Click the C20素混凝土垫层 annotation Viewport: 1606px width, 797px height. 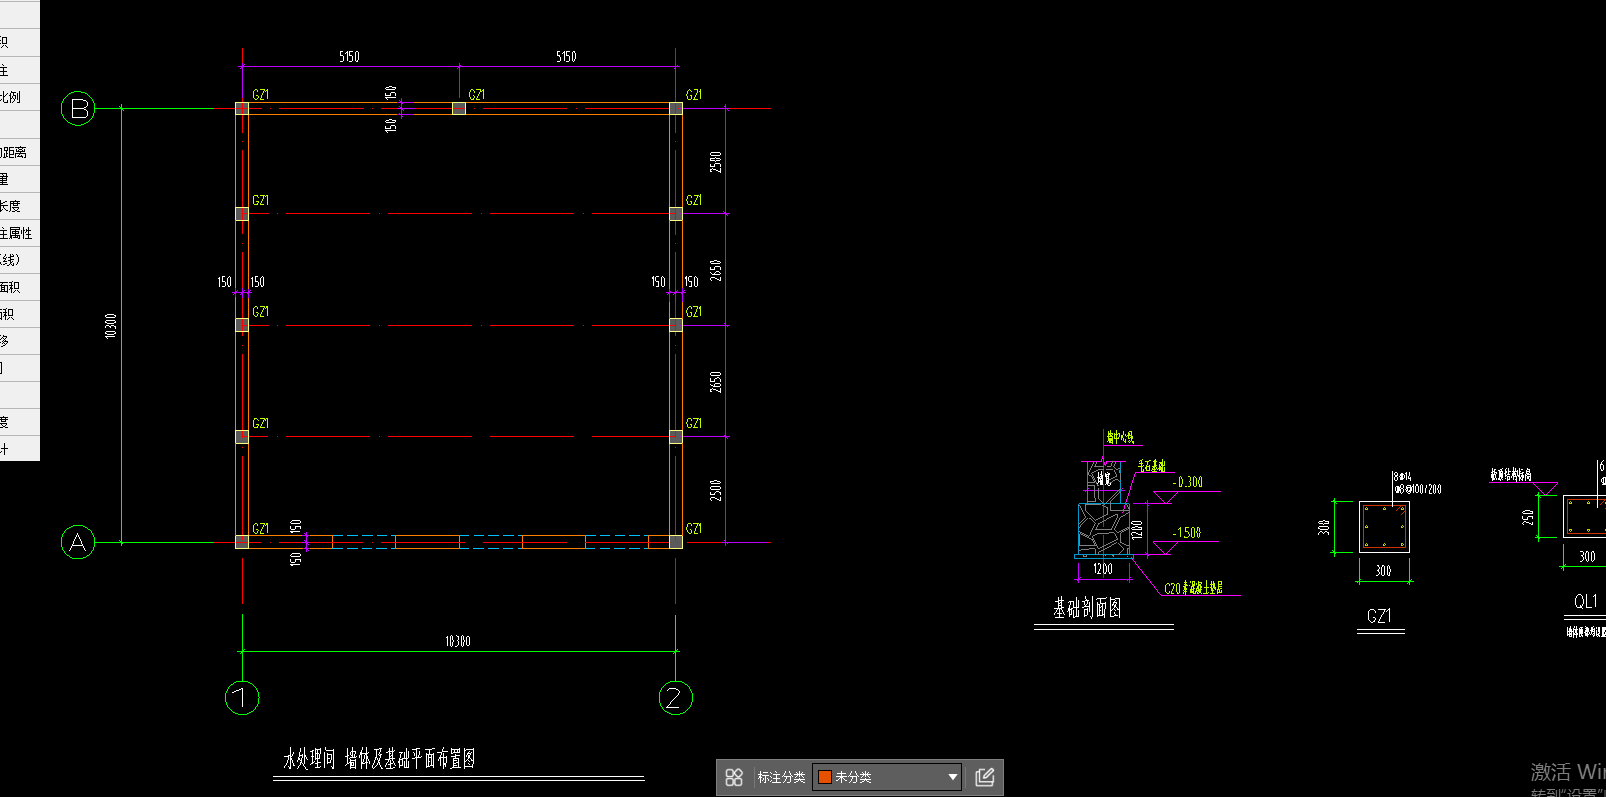coord(1194,588)
